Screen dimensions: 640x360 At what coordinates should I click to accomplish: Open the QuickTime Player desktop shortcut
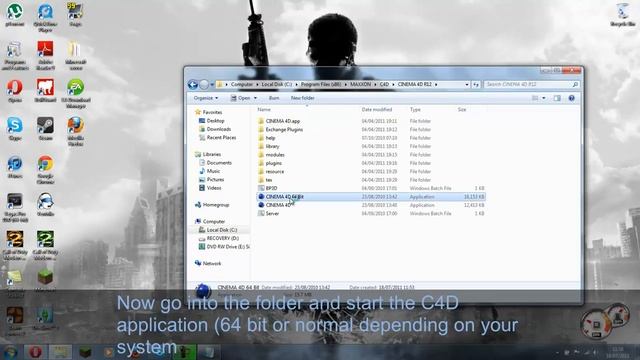pyautogui.click(x=45, y=17)
